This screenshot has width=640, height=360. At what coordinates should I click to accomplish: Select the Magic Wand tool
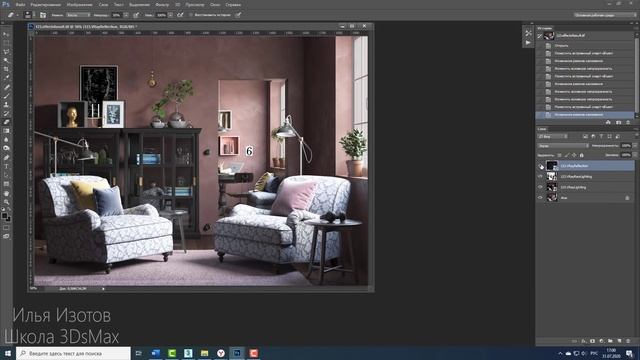6,60
